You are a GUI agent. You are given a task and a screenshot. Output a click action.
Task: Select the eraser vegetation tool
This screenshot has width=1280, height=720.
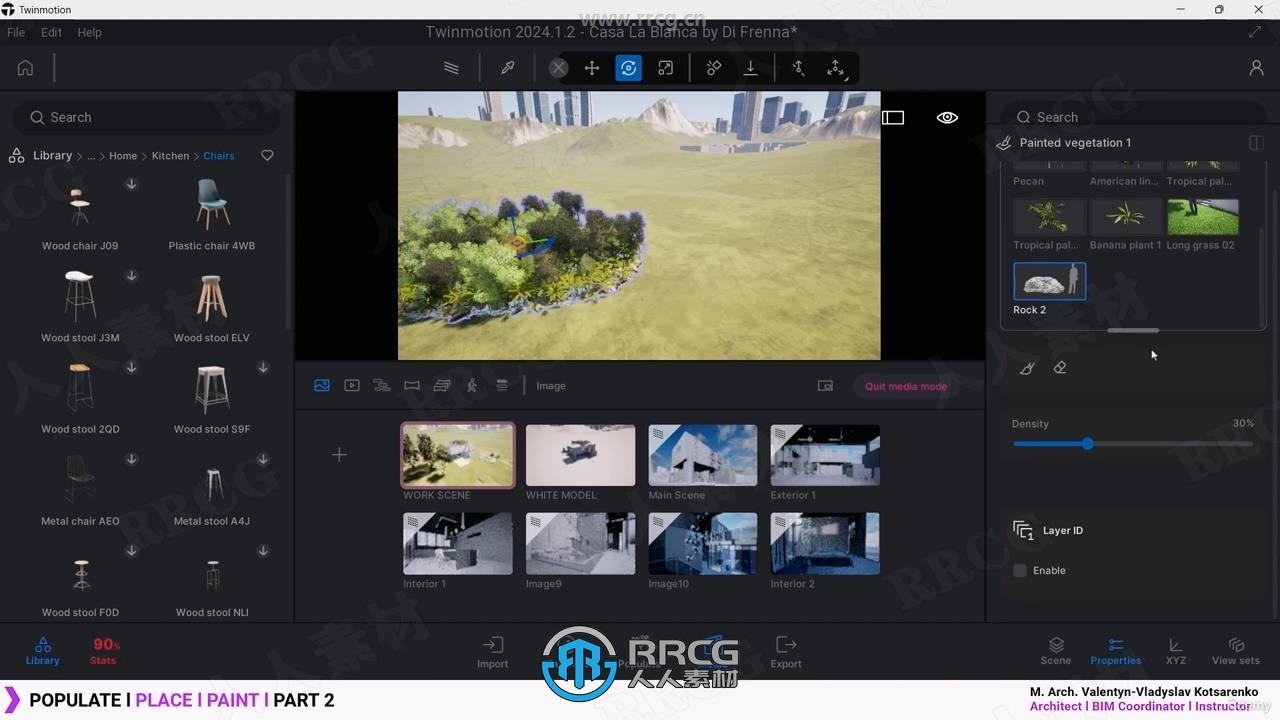[1060, 368]
